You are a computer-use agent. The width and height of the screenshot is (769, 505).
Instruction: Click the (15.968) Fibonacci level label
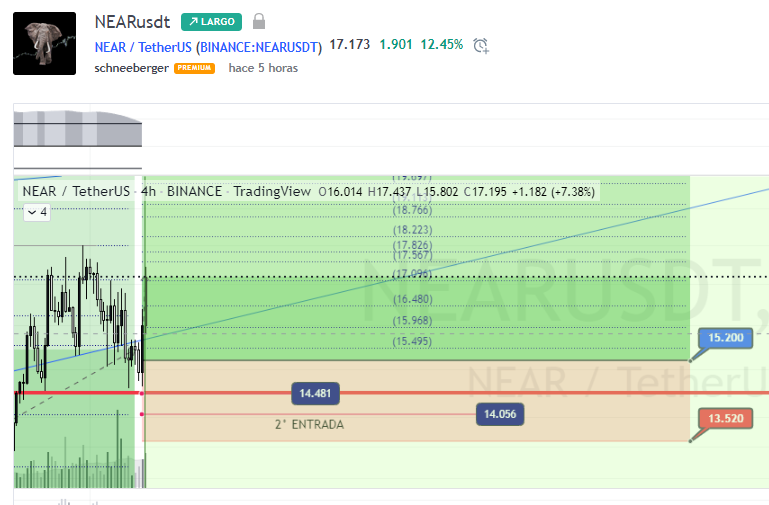[412, 321]
